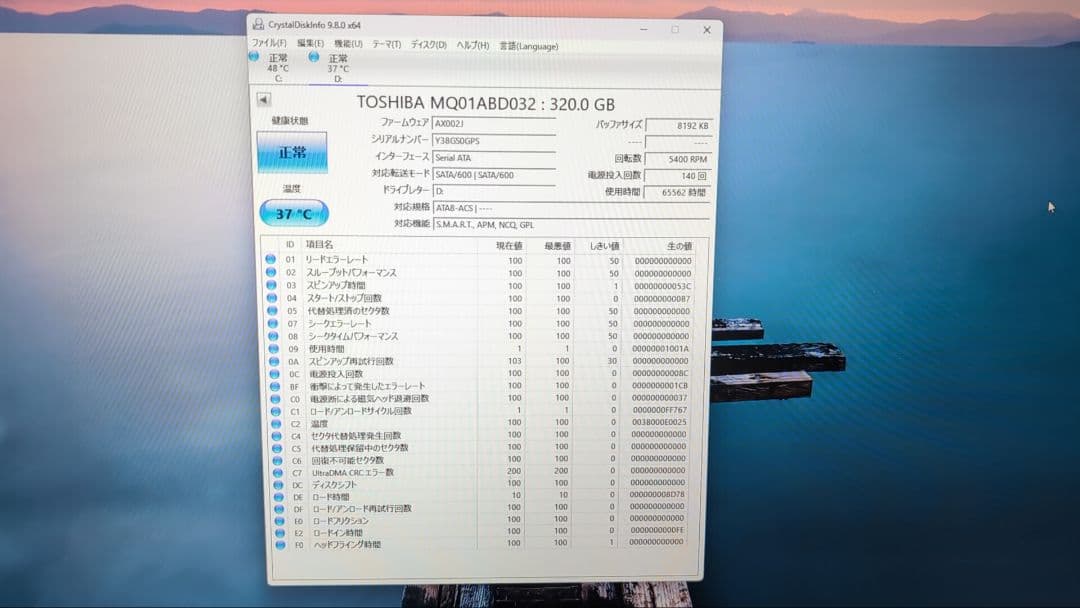Click raw value 0000000FF767
1080x608 pixels.
click(x=659, y=410)
